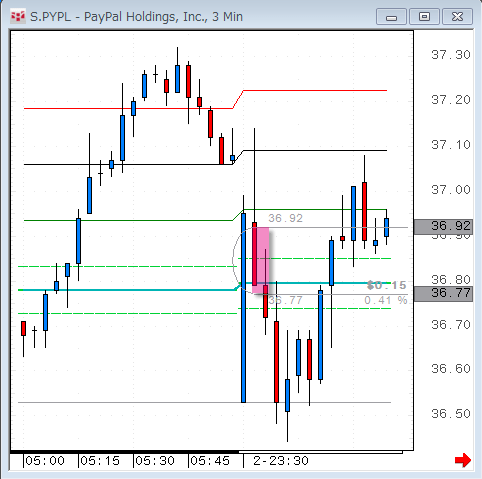Click the 36.77 price marker on the axis
Image resolution: width=482 pixels, height=479 pixels.
(443, 294)
